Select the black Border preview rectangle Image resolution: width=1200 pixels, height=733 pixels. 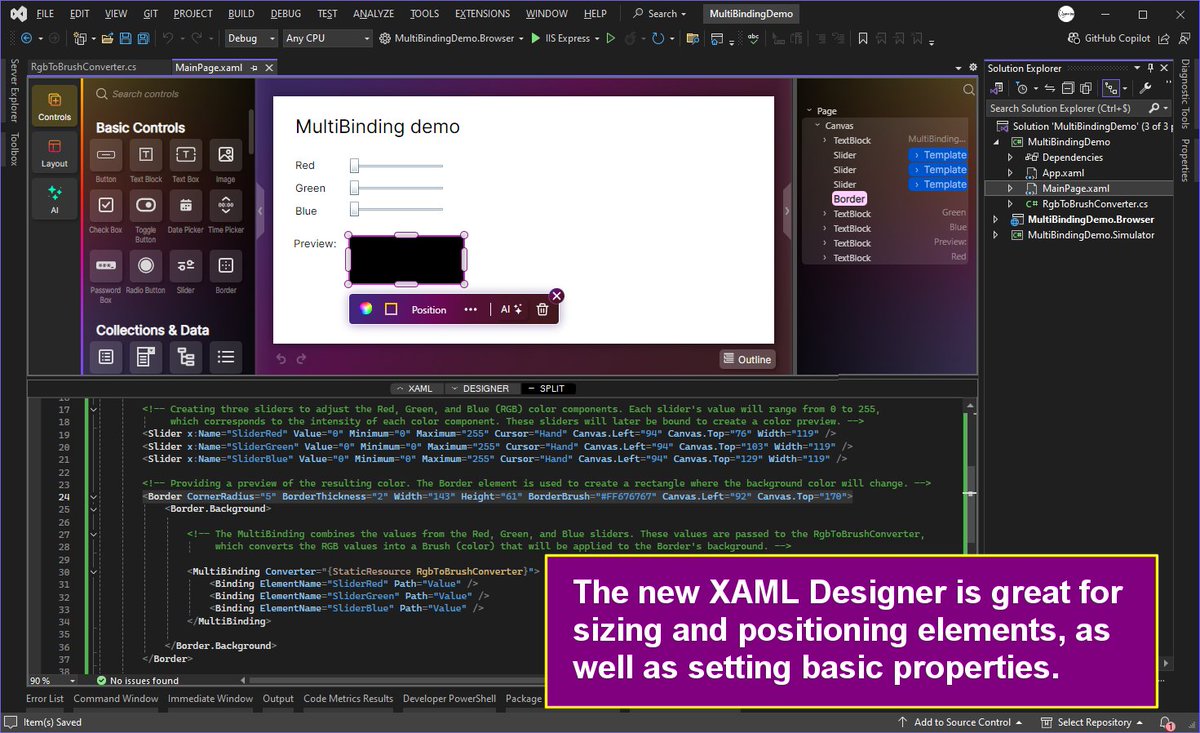pyautogui.click(x=406, y=259)
